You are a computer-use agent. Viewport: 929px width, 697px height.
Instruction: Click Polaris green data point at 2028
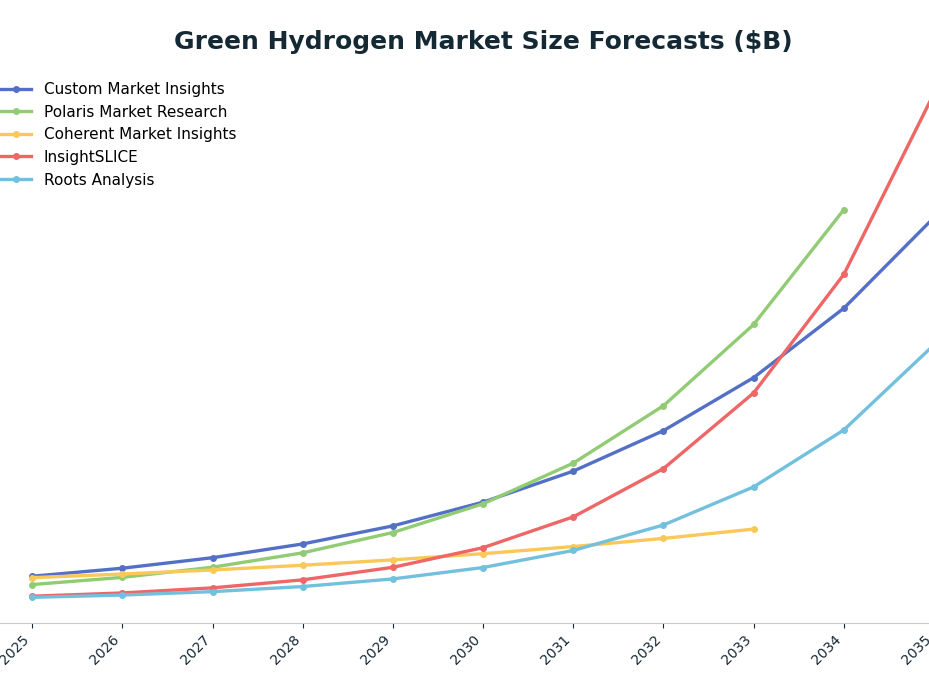click(x=303, y=552)
